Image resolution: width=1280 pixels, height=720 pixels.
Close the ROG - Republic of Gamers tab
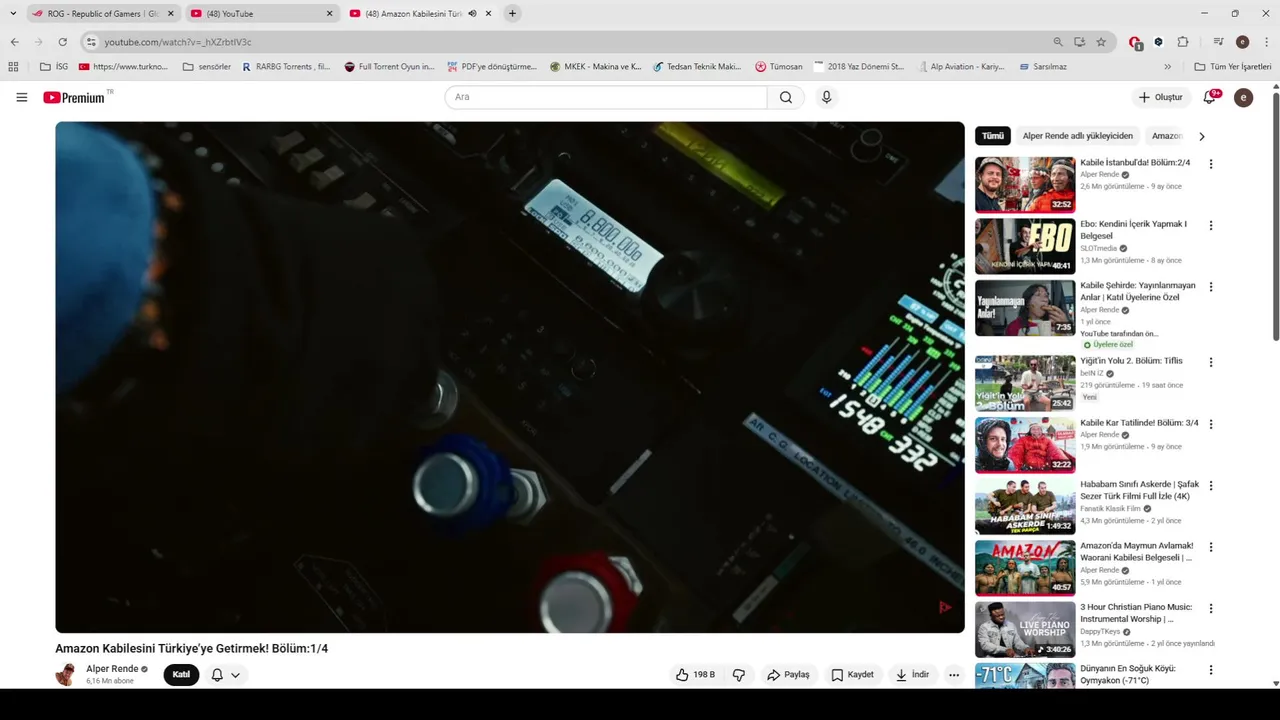170,13
